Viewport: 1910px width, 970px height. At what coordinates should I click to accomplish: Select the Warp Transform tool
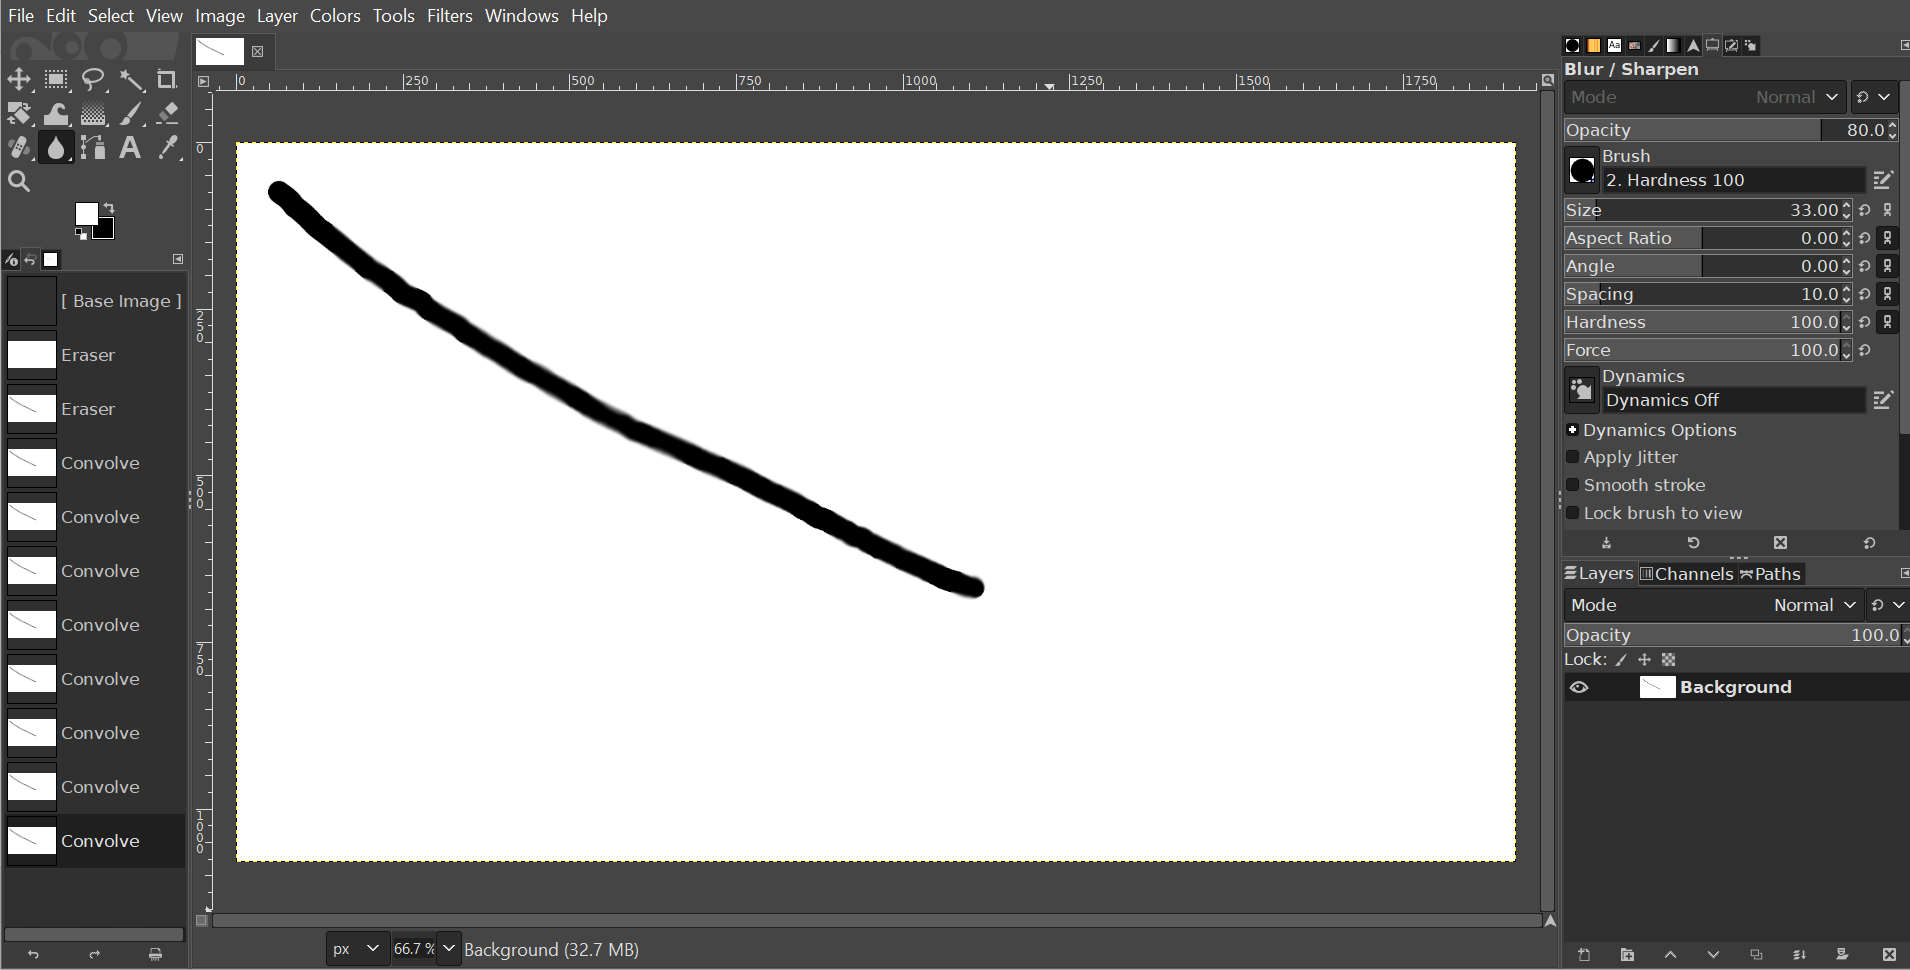coord(56,114)
